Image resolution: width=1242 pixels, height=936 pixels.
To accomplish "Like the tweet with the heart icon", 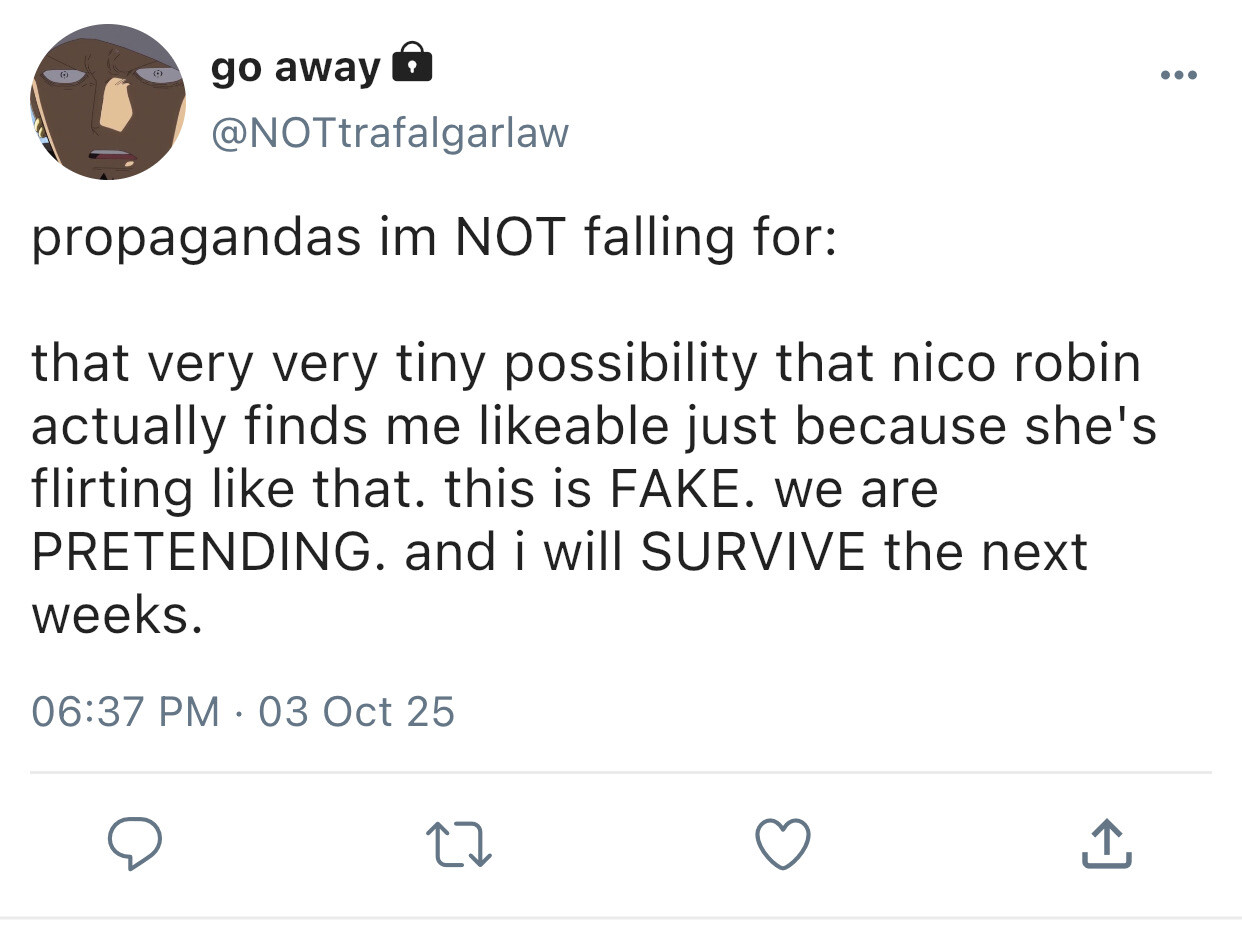I will (781, 847).
